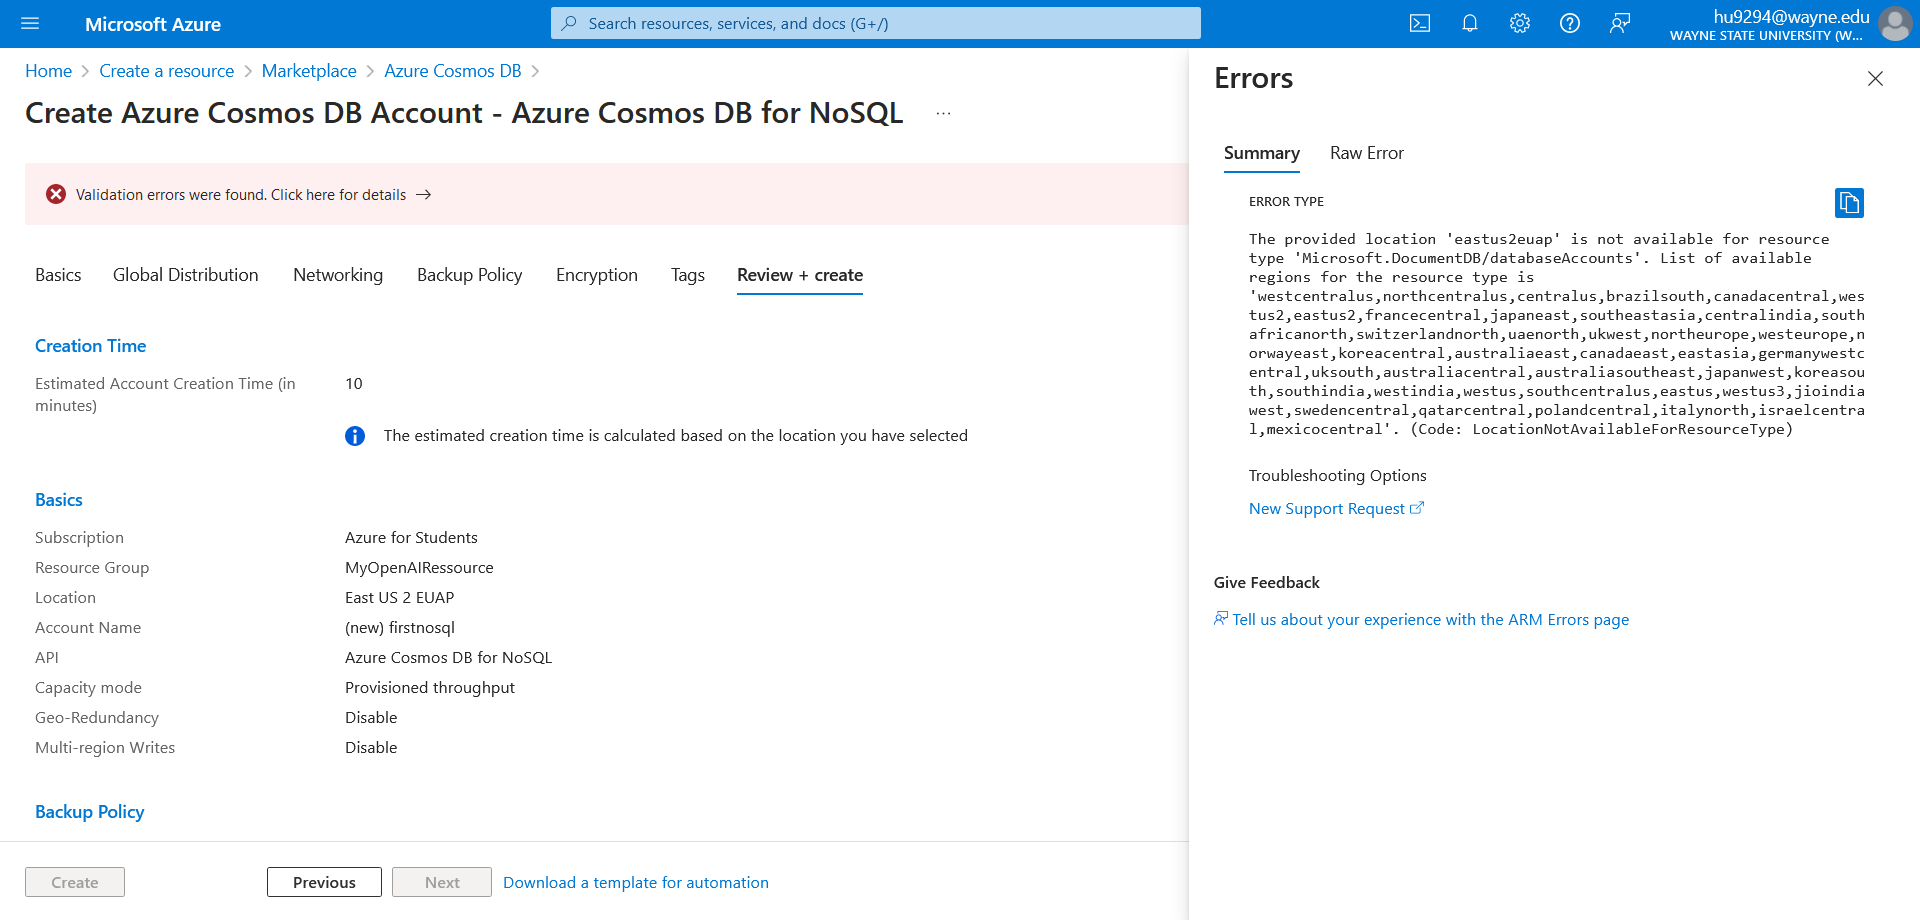Click the info icon beside the creation time note

tap(354, 435)
